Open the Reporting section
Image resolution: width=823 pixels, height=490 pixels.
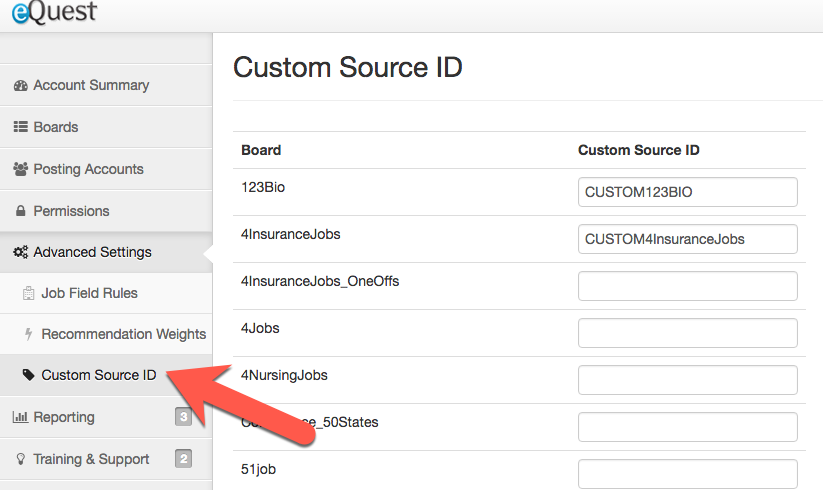click(106, 417)
